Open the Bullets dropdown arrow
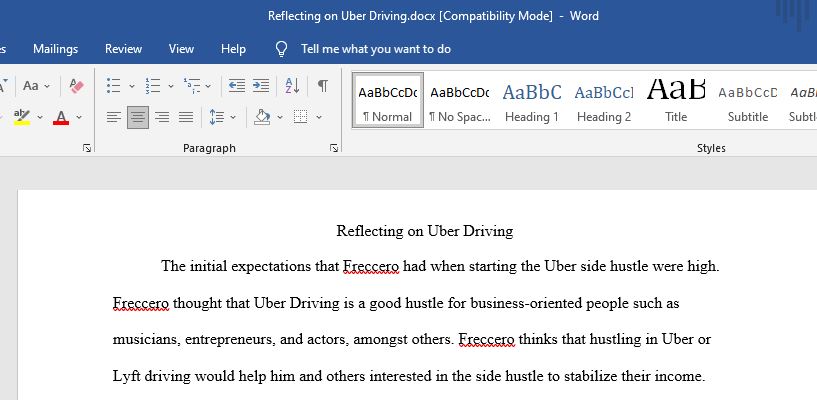 (x=131, y=86)
